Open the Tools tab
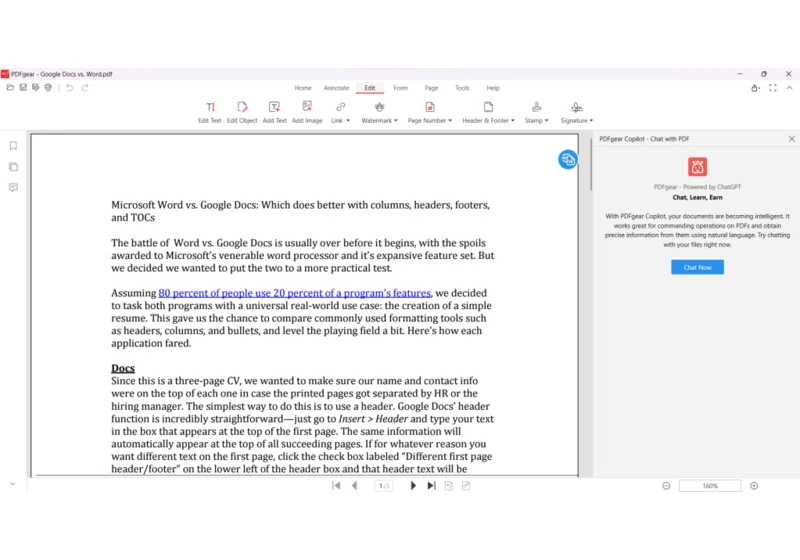Screen dimensions: 800x560 pyautogui.click(x=462, y=88)
